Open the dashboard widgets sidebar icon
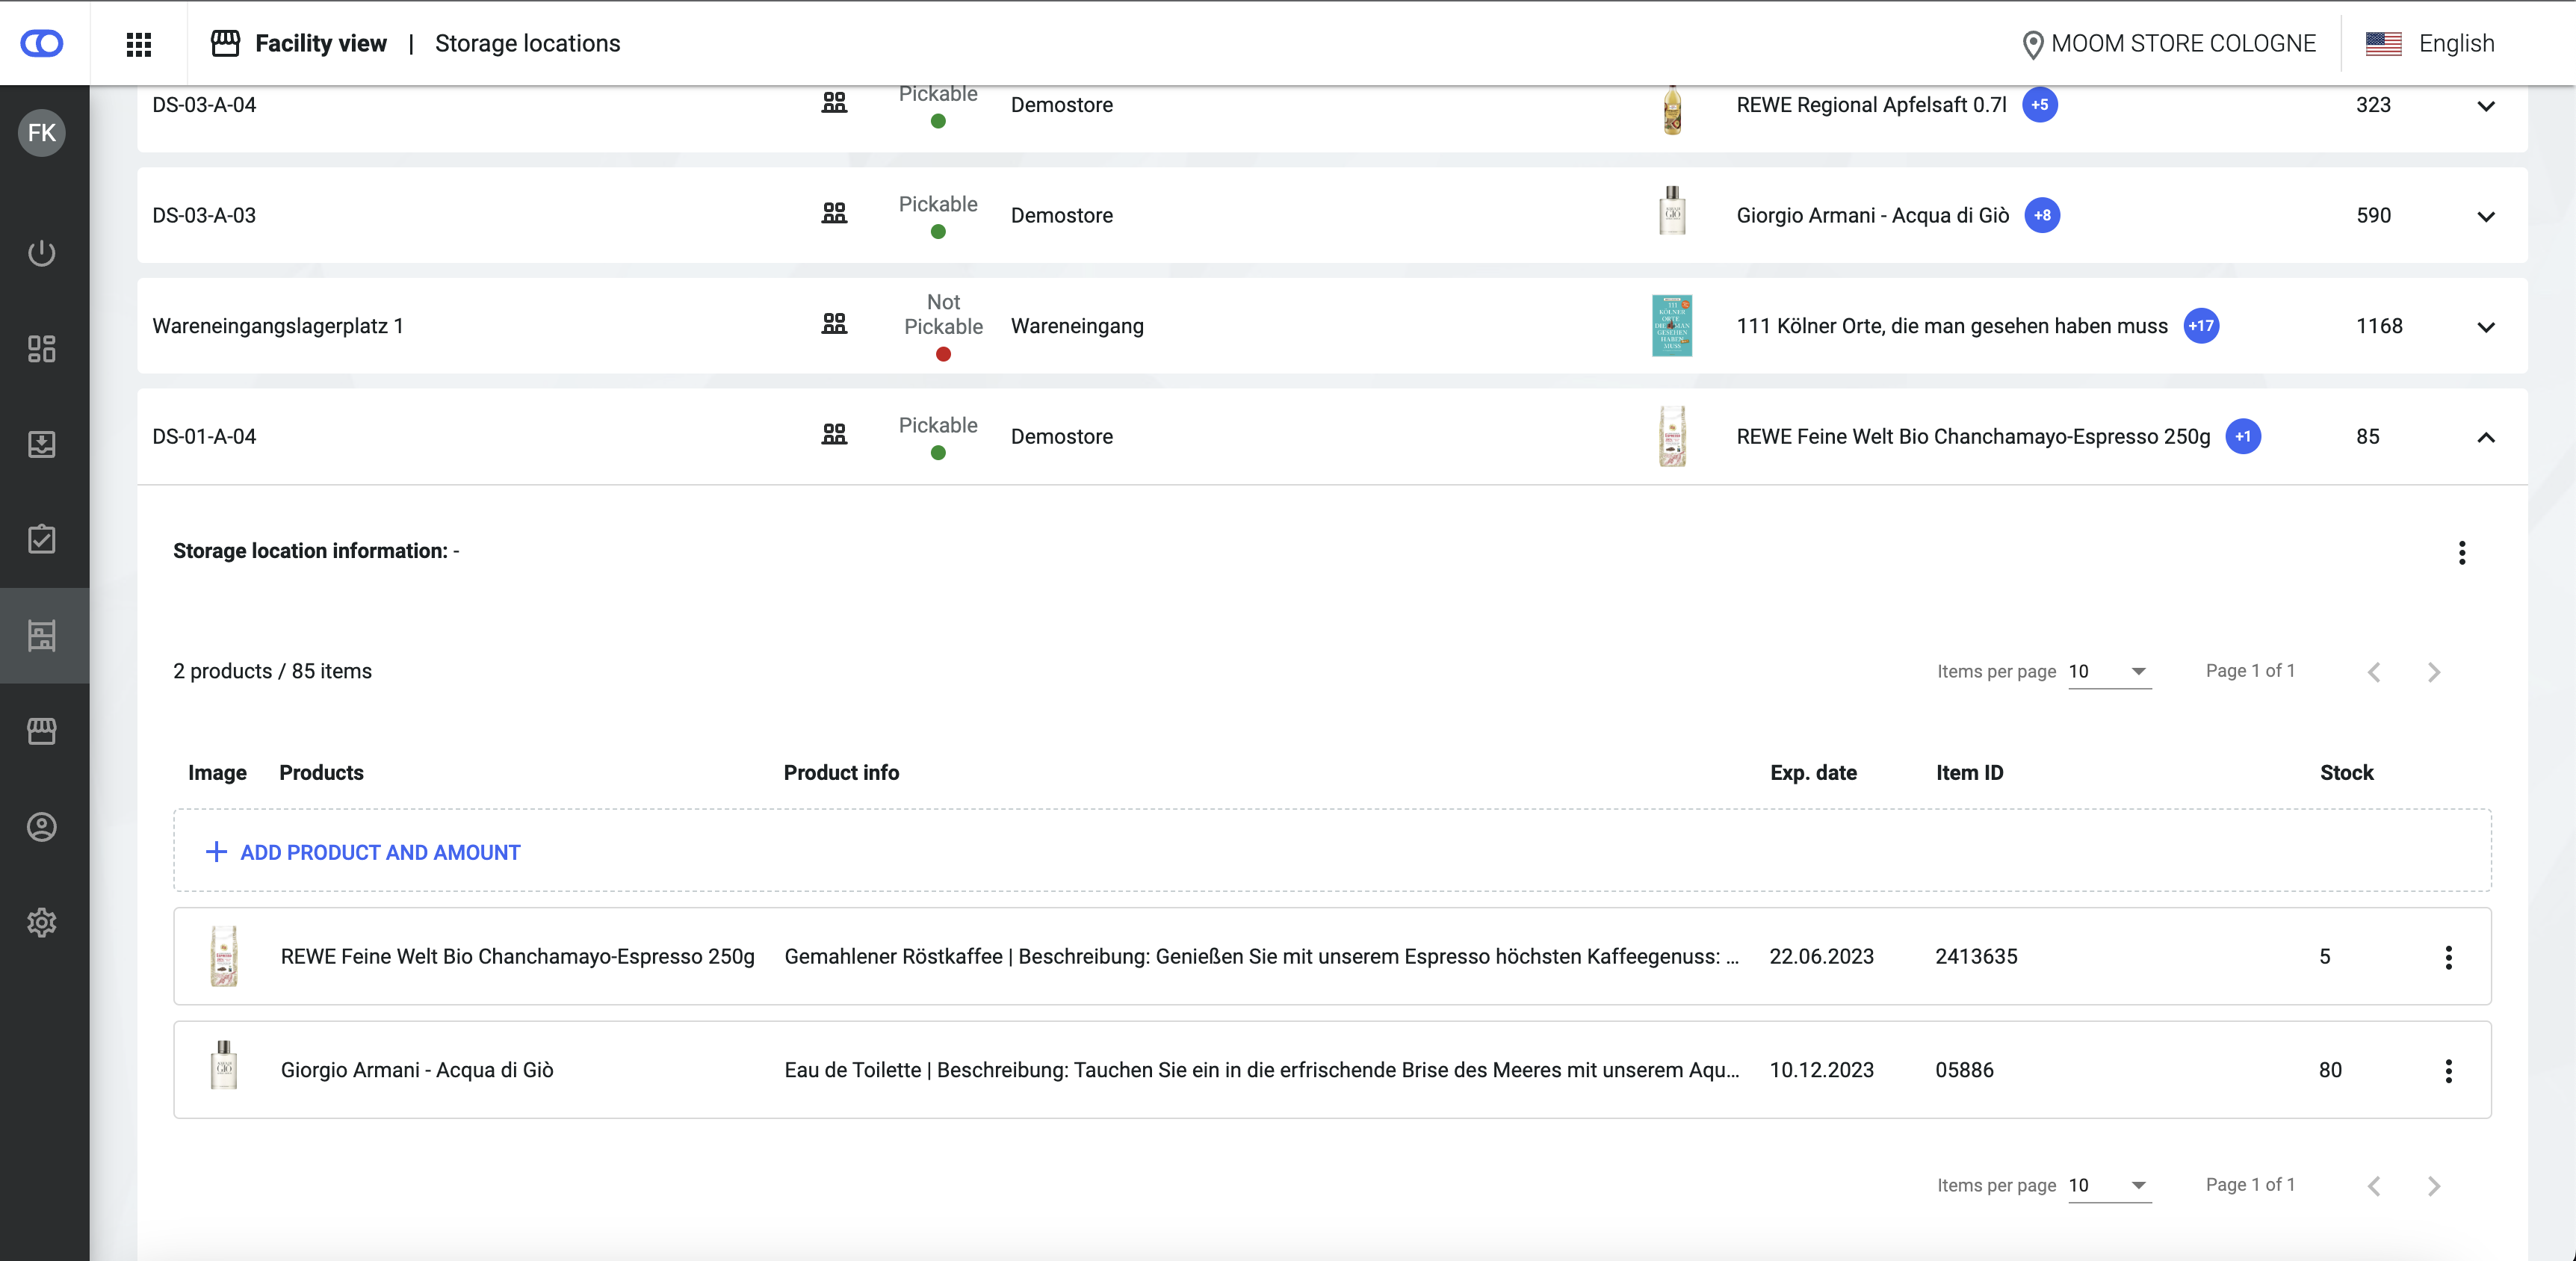 pos(42,348)
